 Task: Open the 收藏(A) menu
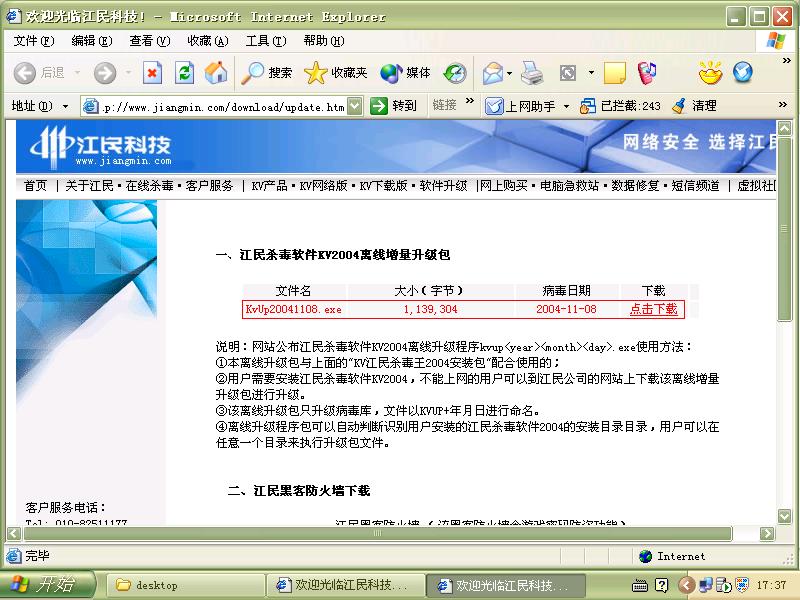208,41
